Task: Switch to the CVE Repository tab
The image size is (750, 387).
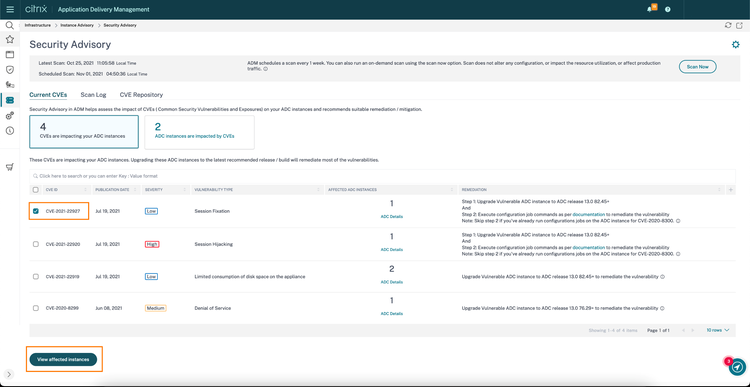Action: (141, 95)
